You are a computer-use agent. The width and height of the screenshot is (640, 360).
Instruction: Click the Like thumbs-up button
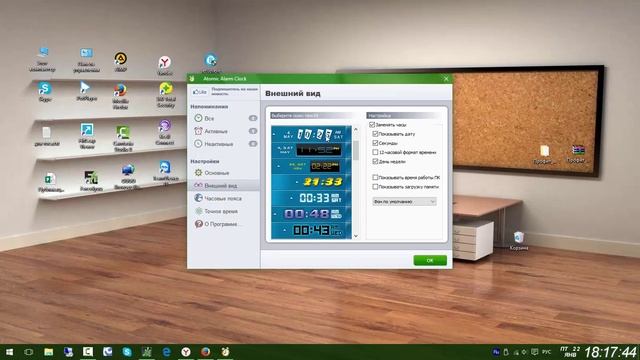click(x=200, y=92)
